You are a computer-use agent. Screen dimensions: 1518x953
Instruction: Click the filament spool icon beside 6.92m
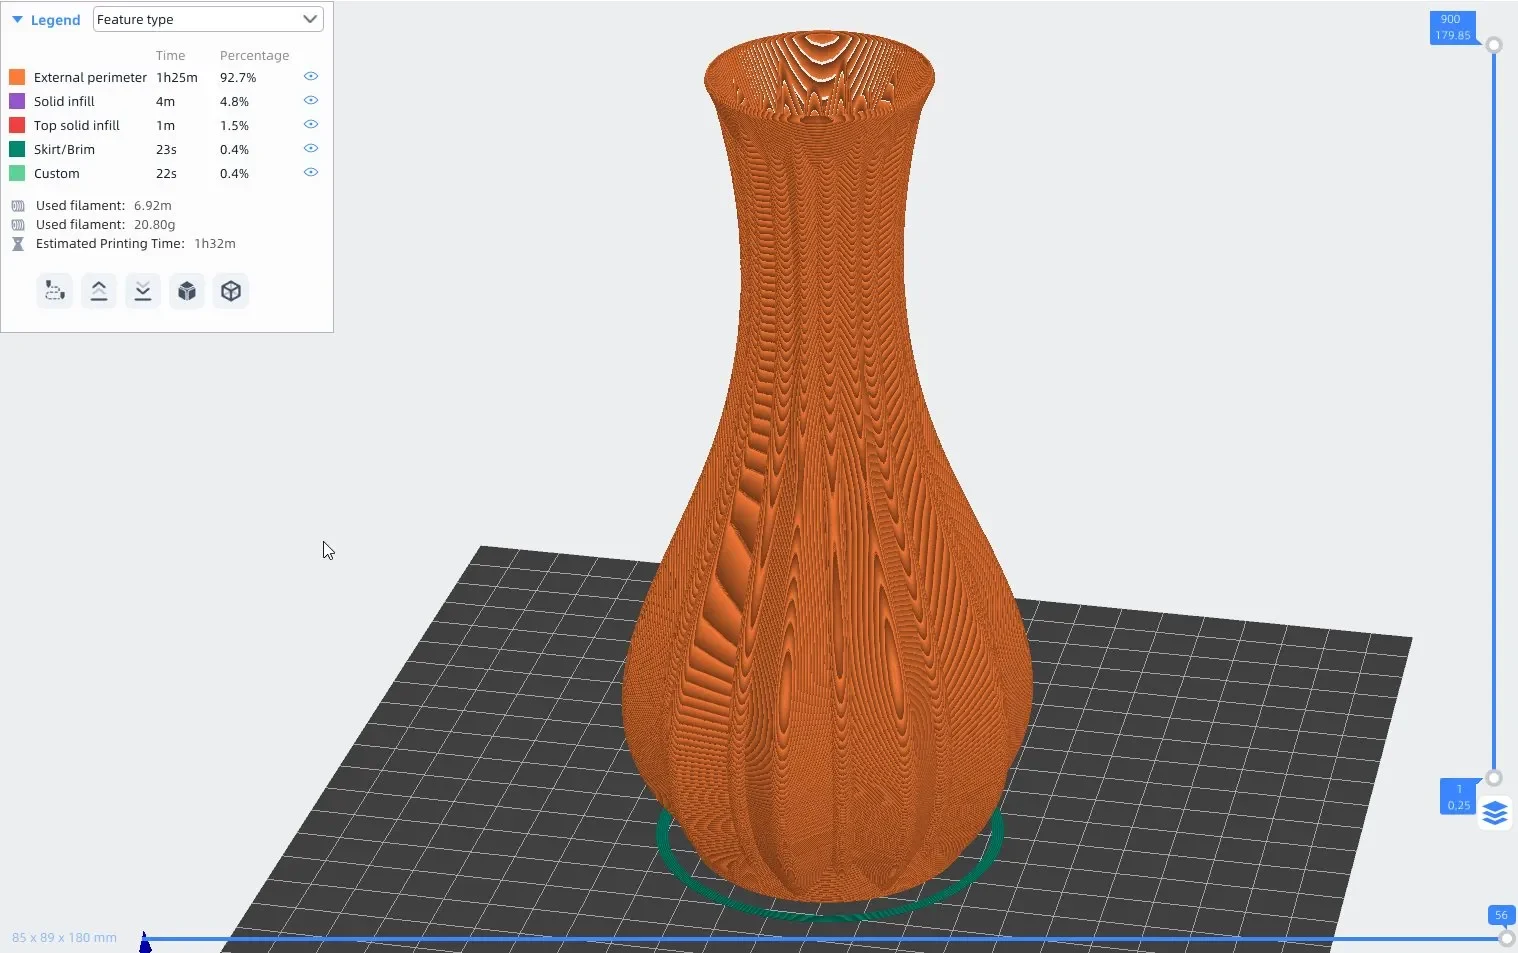pyautogui.click(x=18, y=206)
